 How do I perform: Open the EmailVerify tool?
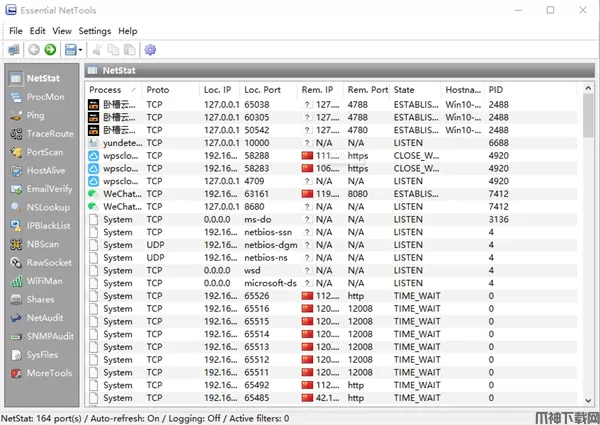(x=42, y=189)
